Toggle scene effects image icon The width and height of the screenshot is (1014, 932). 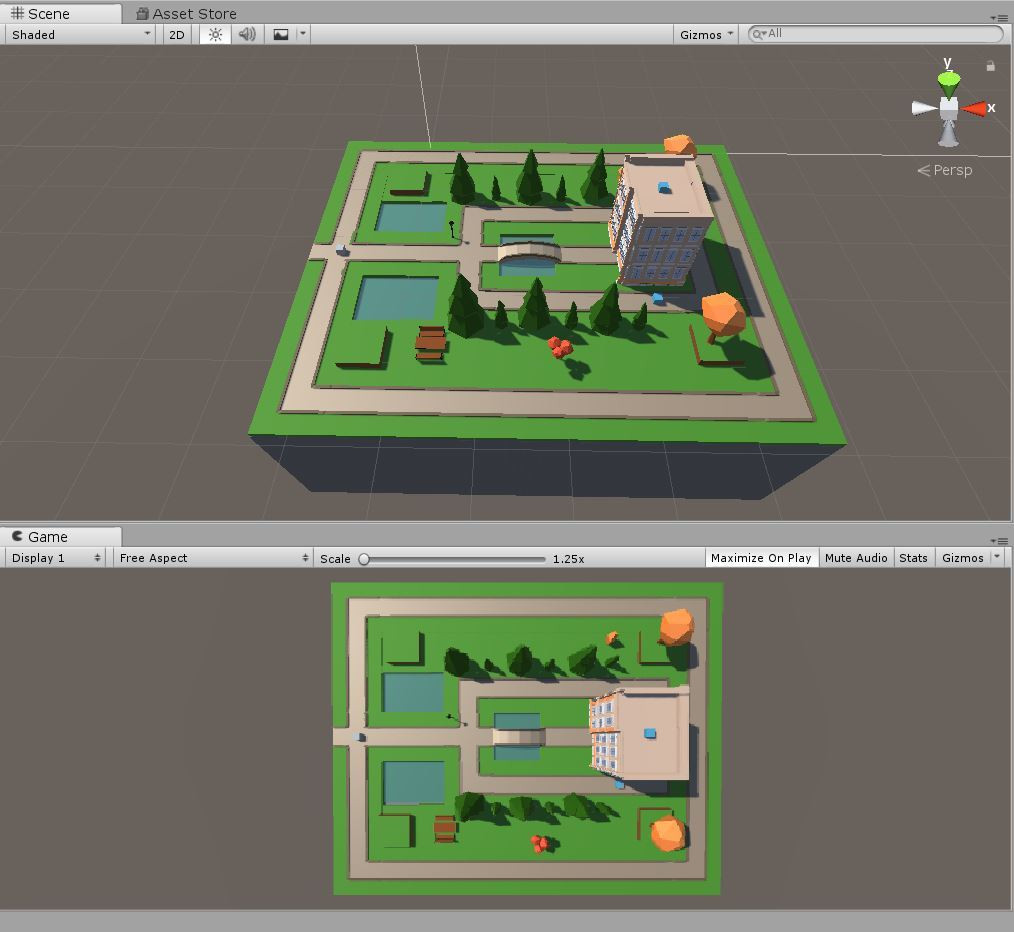coord(281,35)
